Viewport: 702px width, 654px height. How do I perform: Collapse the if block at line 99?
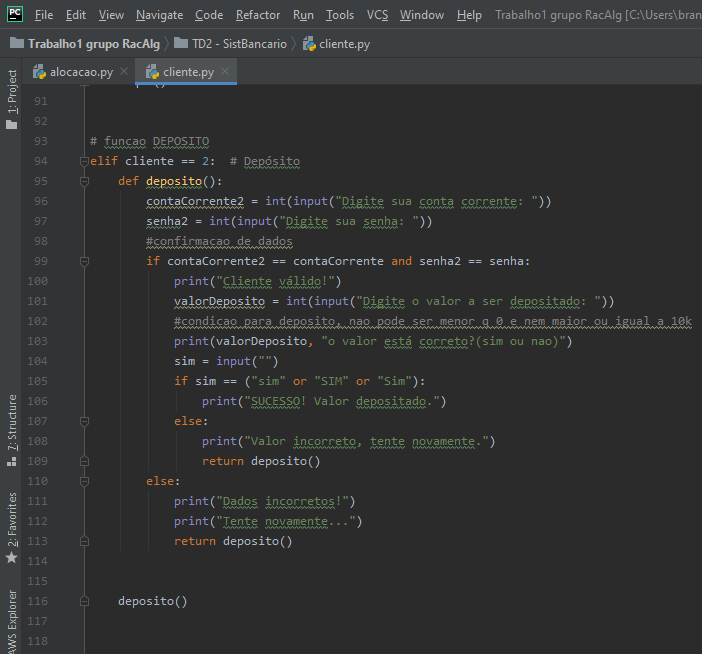84,261
